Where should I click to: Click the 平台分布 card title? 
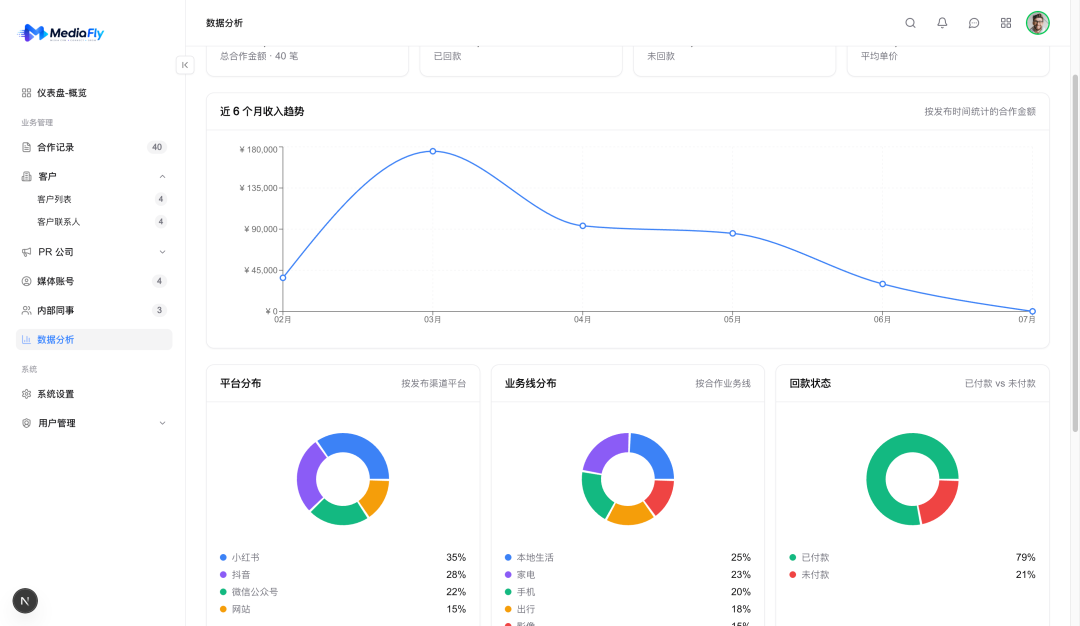(x=240, y=383)
